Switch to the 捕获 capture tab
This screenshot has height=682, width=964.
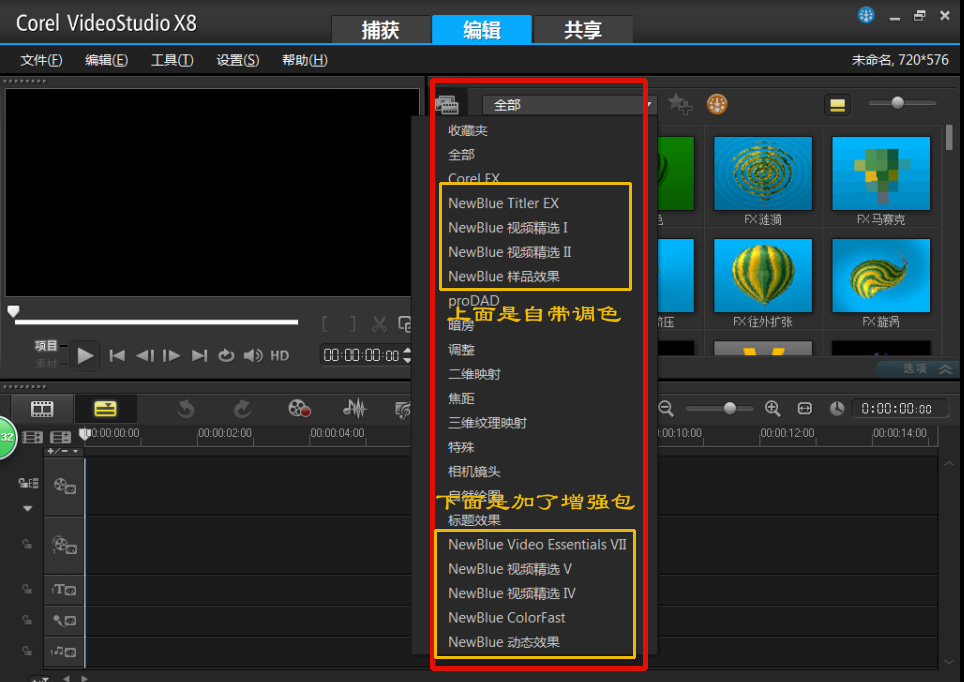(381, 30)
